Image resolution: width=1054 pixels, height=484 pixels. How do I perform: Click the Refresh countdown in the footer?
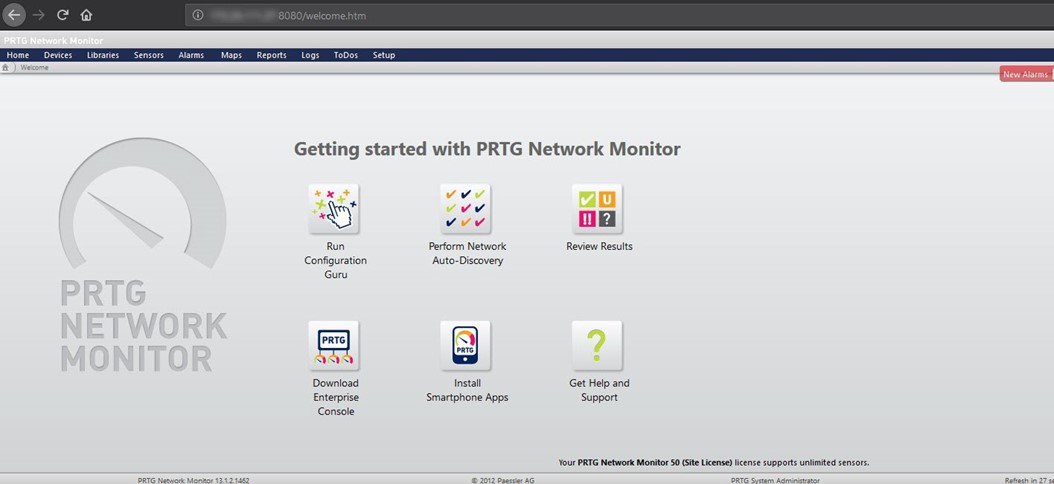pyautogui.click(x=1028, y=480)
